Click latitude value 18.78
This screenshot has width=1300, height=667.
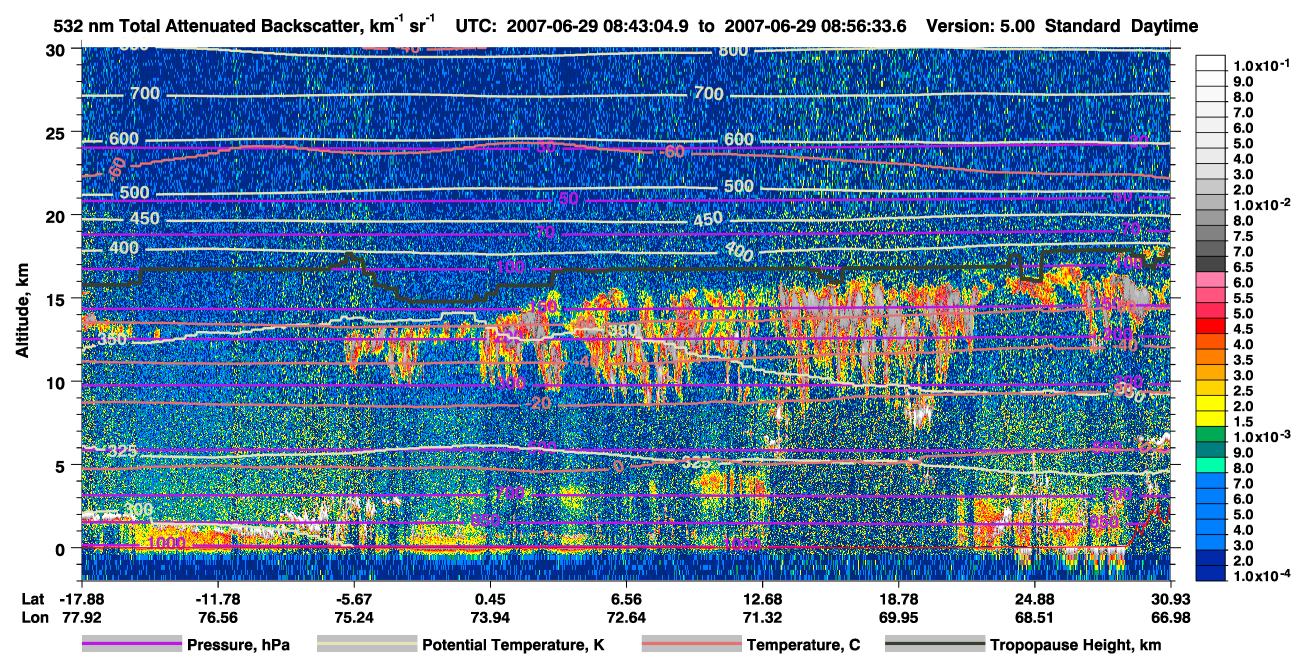[x=898, y=599]
